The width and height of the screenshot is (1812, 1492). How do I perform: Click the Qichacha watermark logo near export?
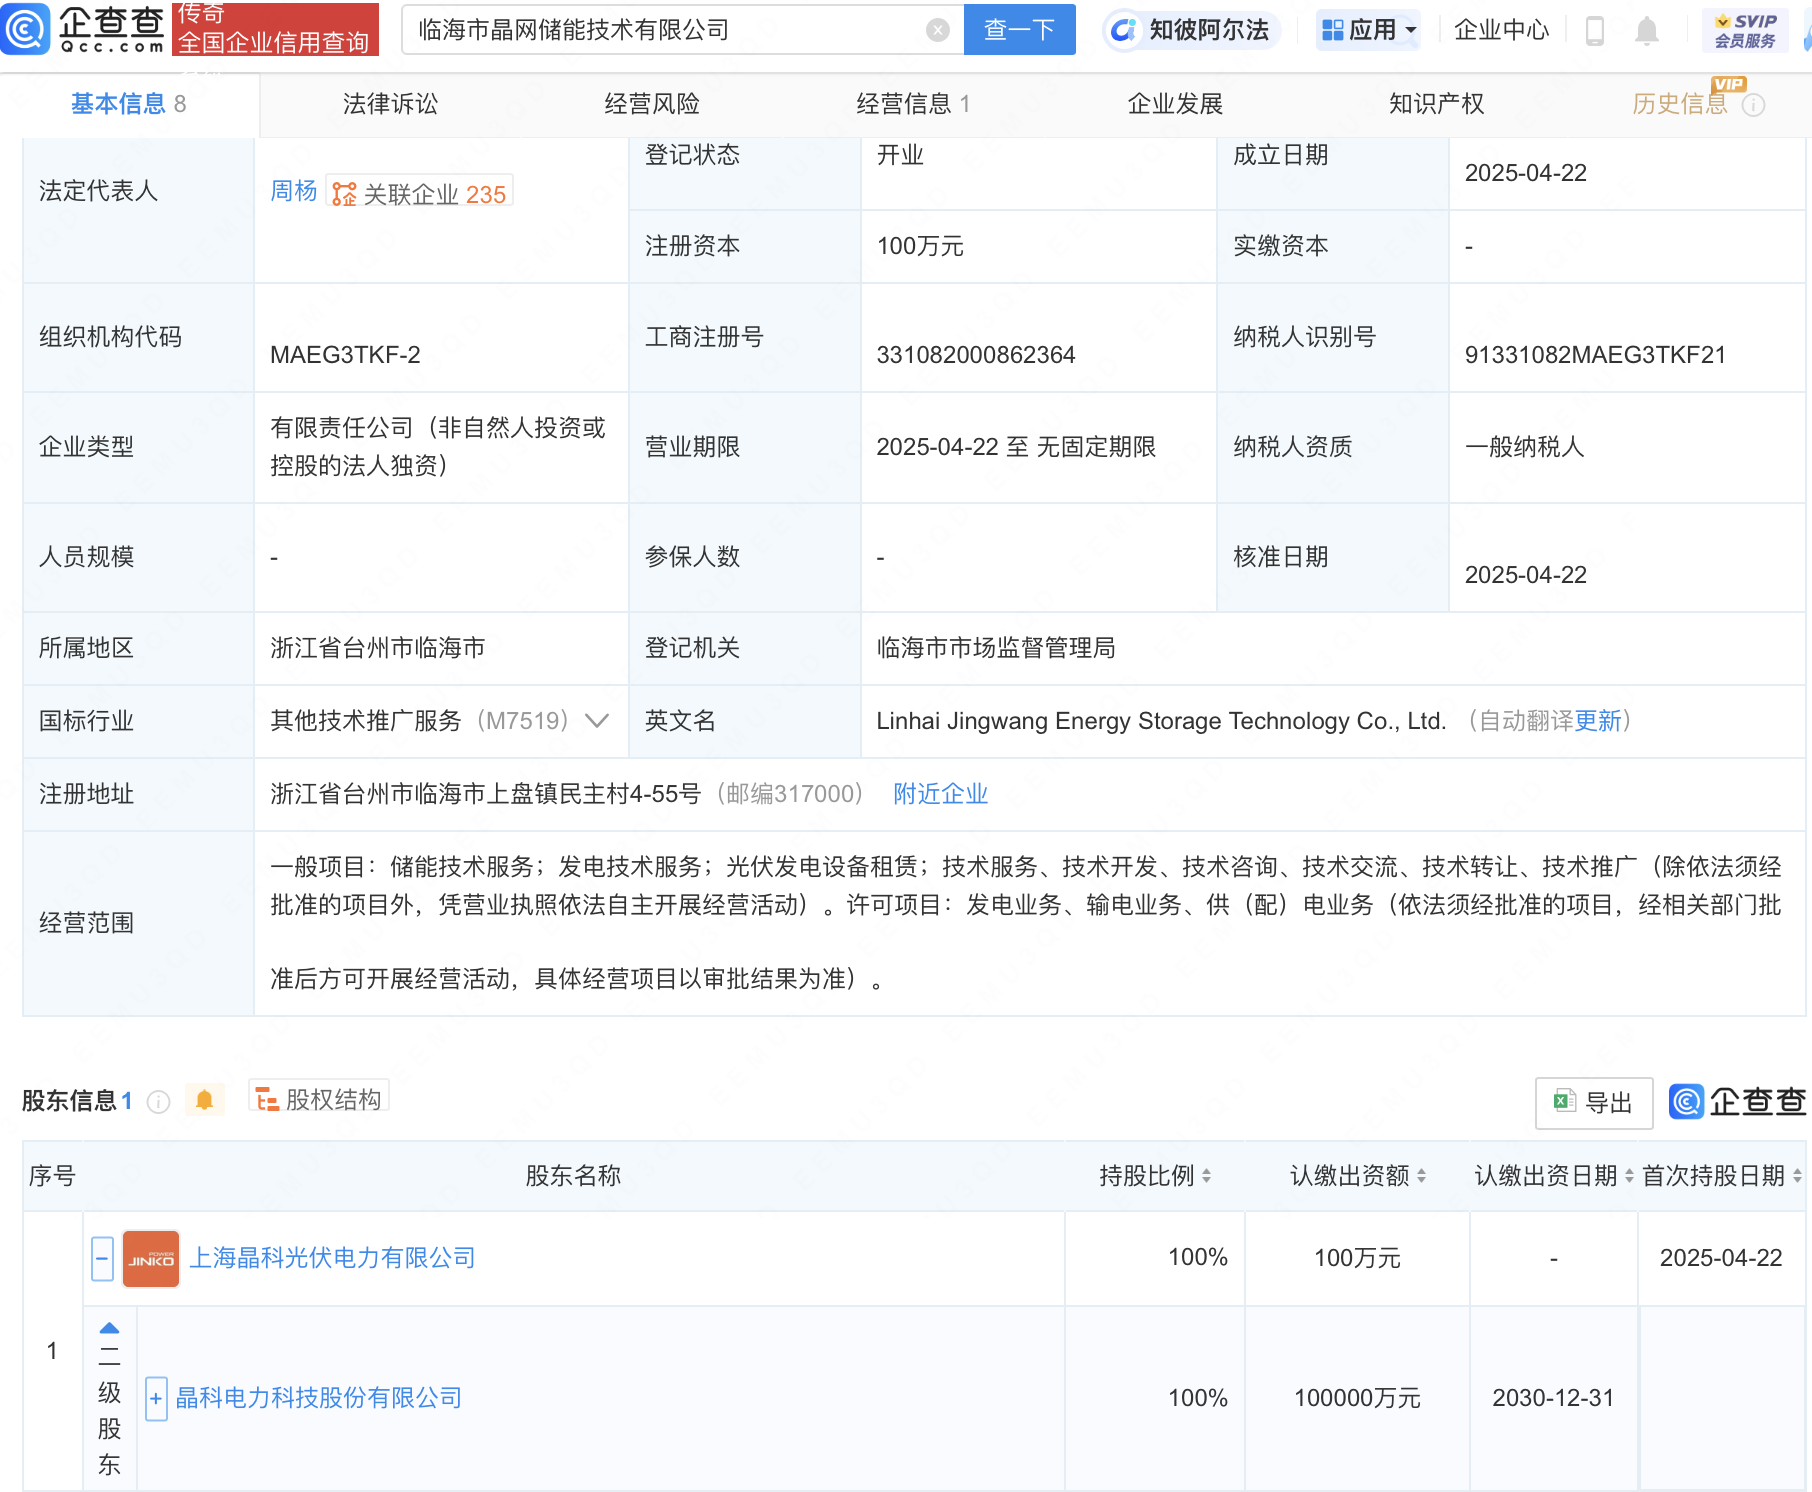(1738, 1102)
